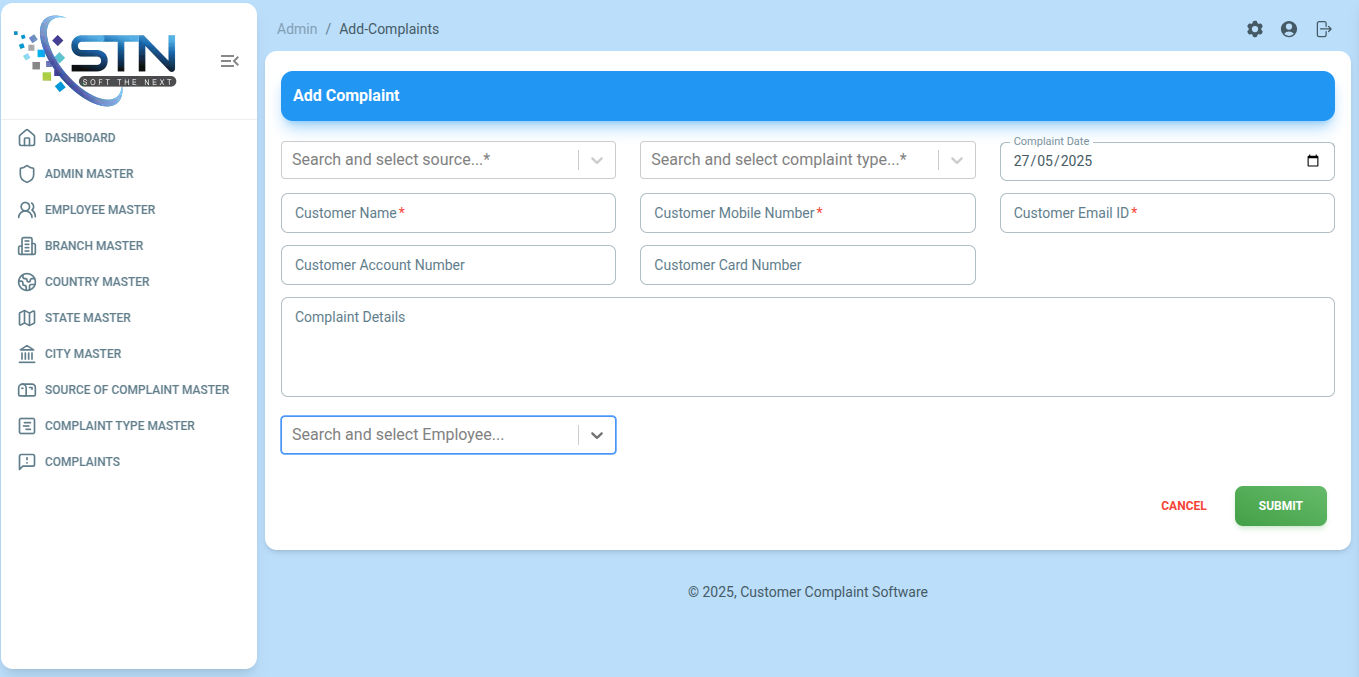Open Employee Master menu item

tap(100, 210)
